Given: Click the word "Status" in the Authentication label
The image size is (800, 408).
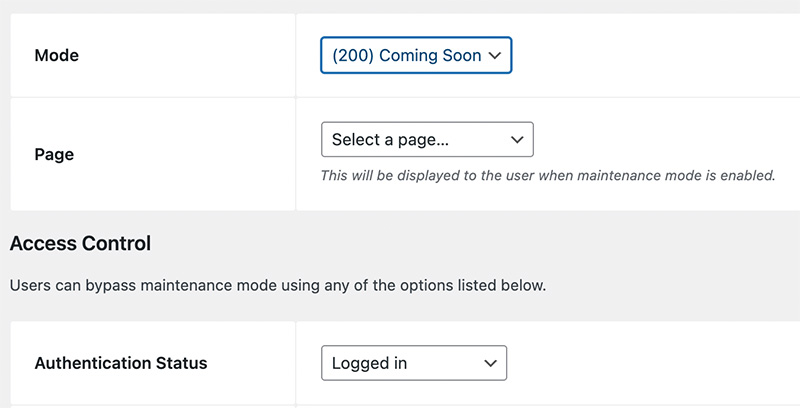Looking at the screenshot, I should coord(182,363).
